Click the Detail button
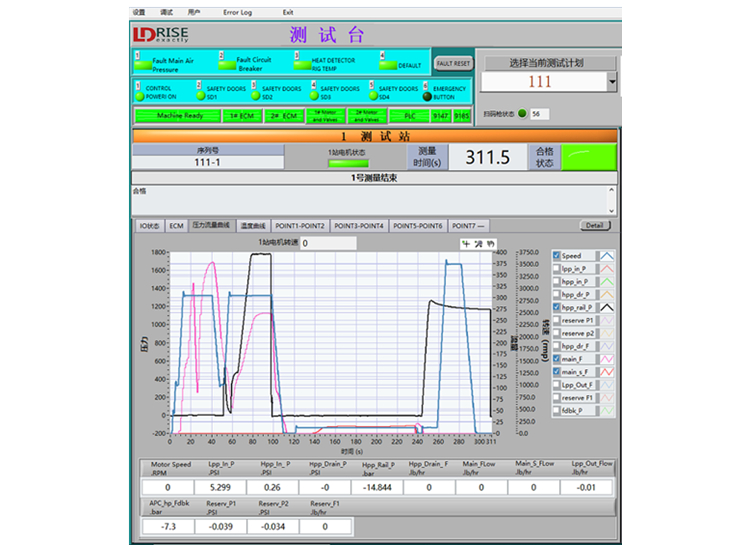The width and height of the screenshot is (750, 550). pyautogui.click(x=595, y=225)
